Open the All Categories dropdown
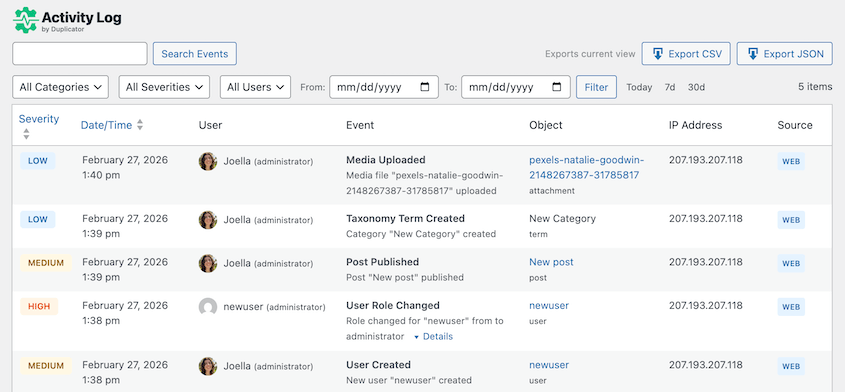 click(60, 87)
